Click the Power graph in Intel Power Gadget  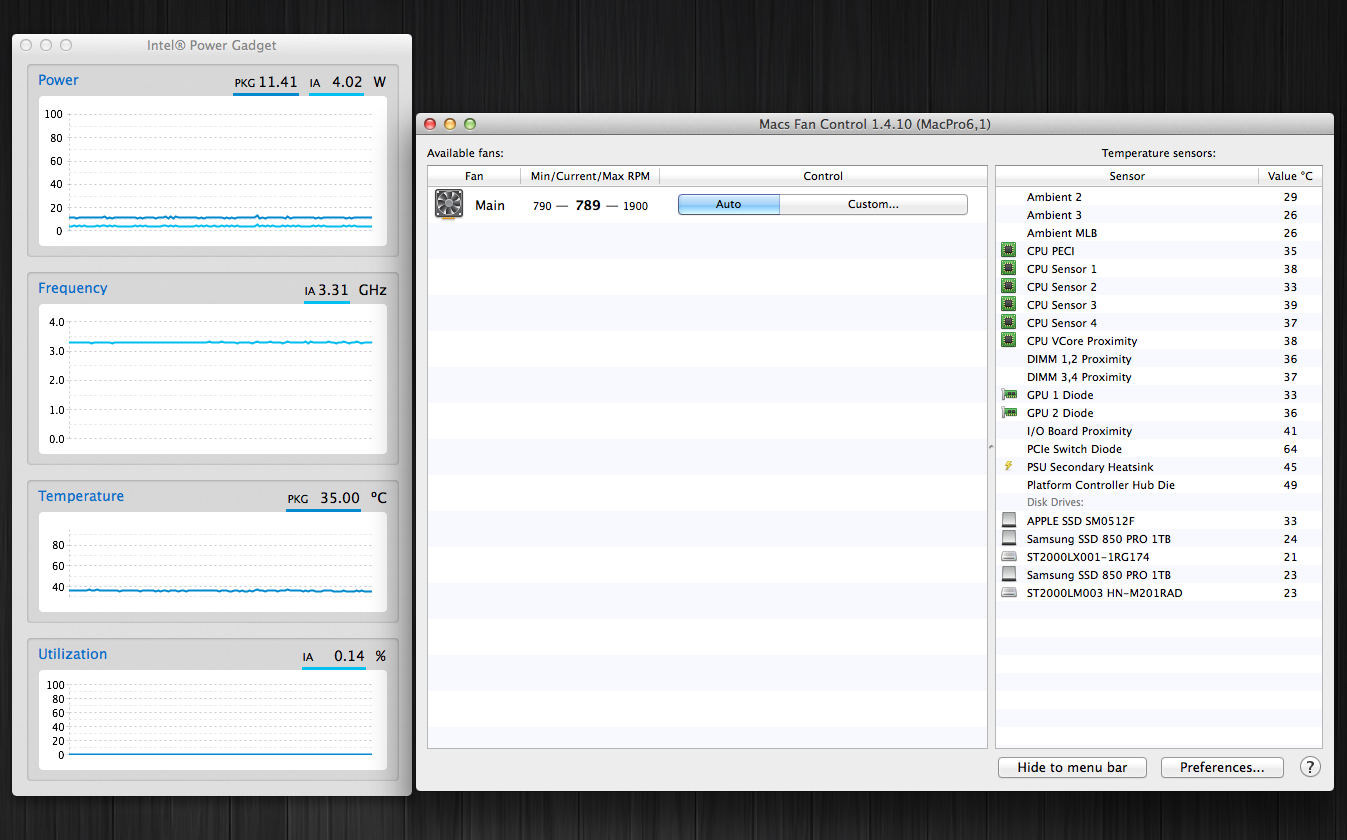point(213,170)
